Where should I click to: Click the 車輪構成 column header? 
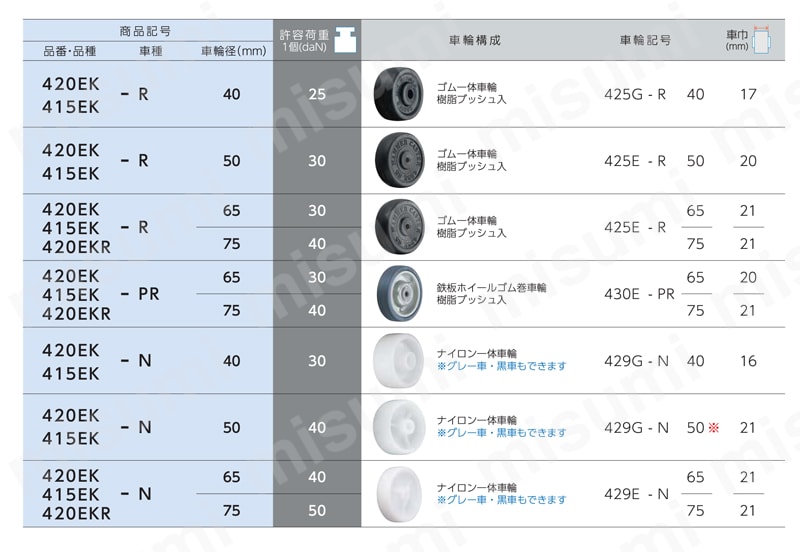475,40
